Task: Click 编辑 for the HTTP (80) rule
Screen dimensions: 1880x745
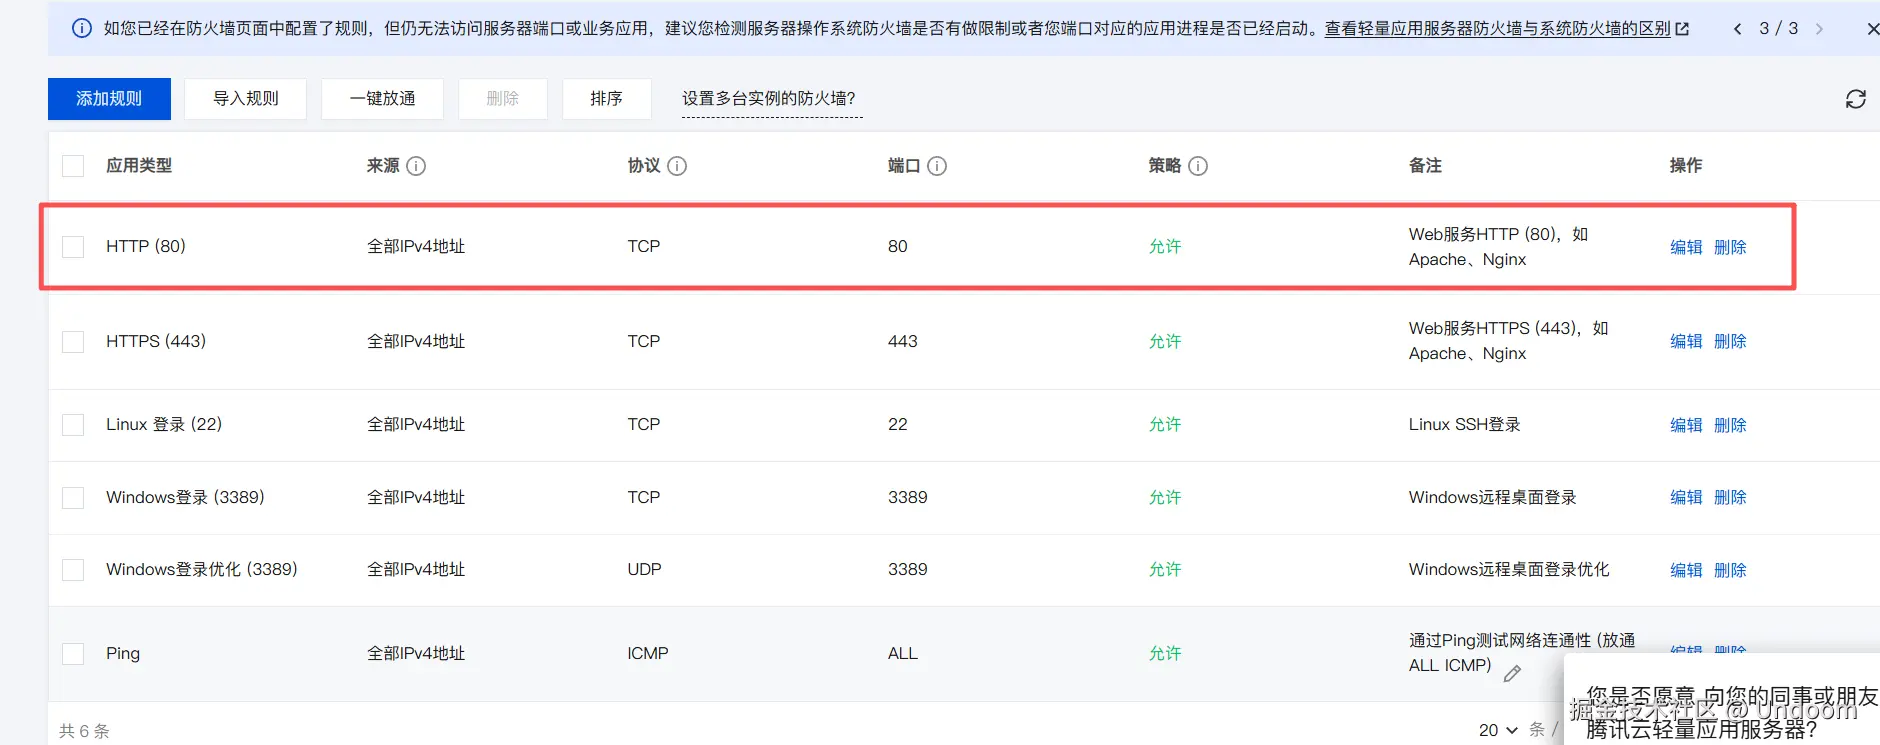Action: click(x=1686, y=247)
